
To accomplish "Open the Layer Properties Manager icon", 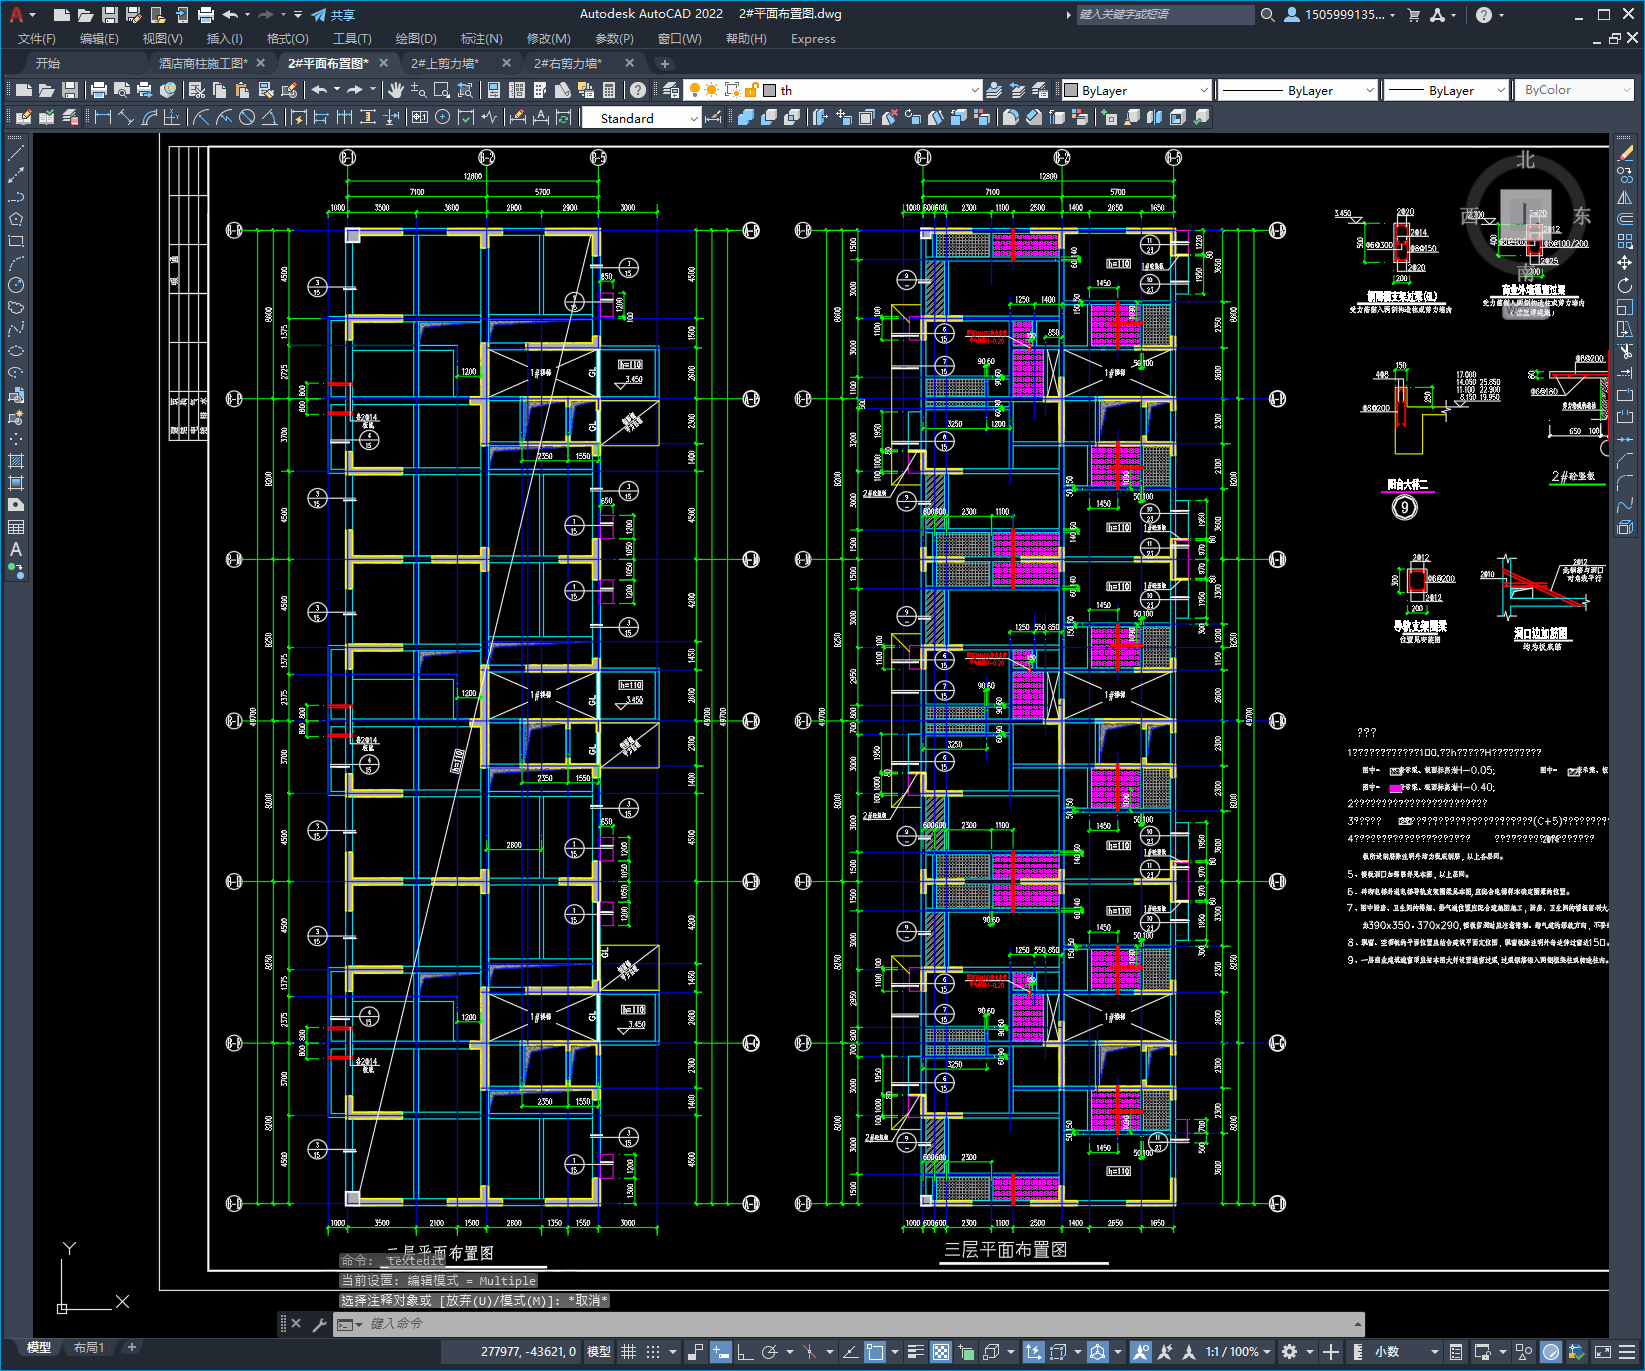I will (x=671, y=90).
